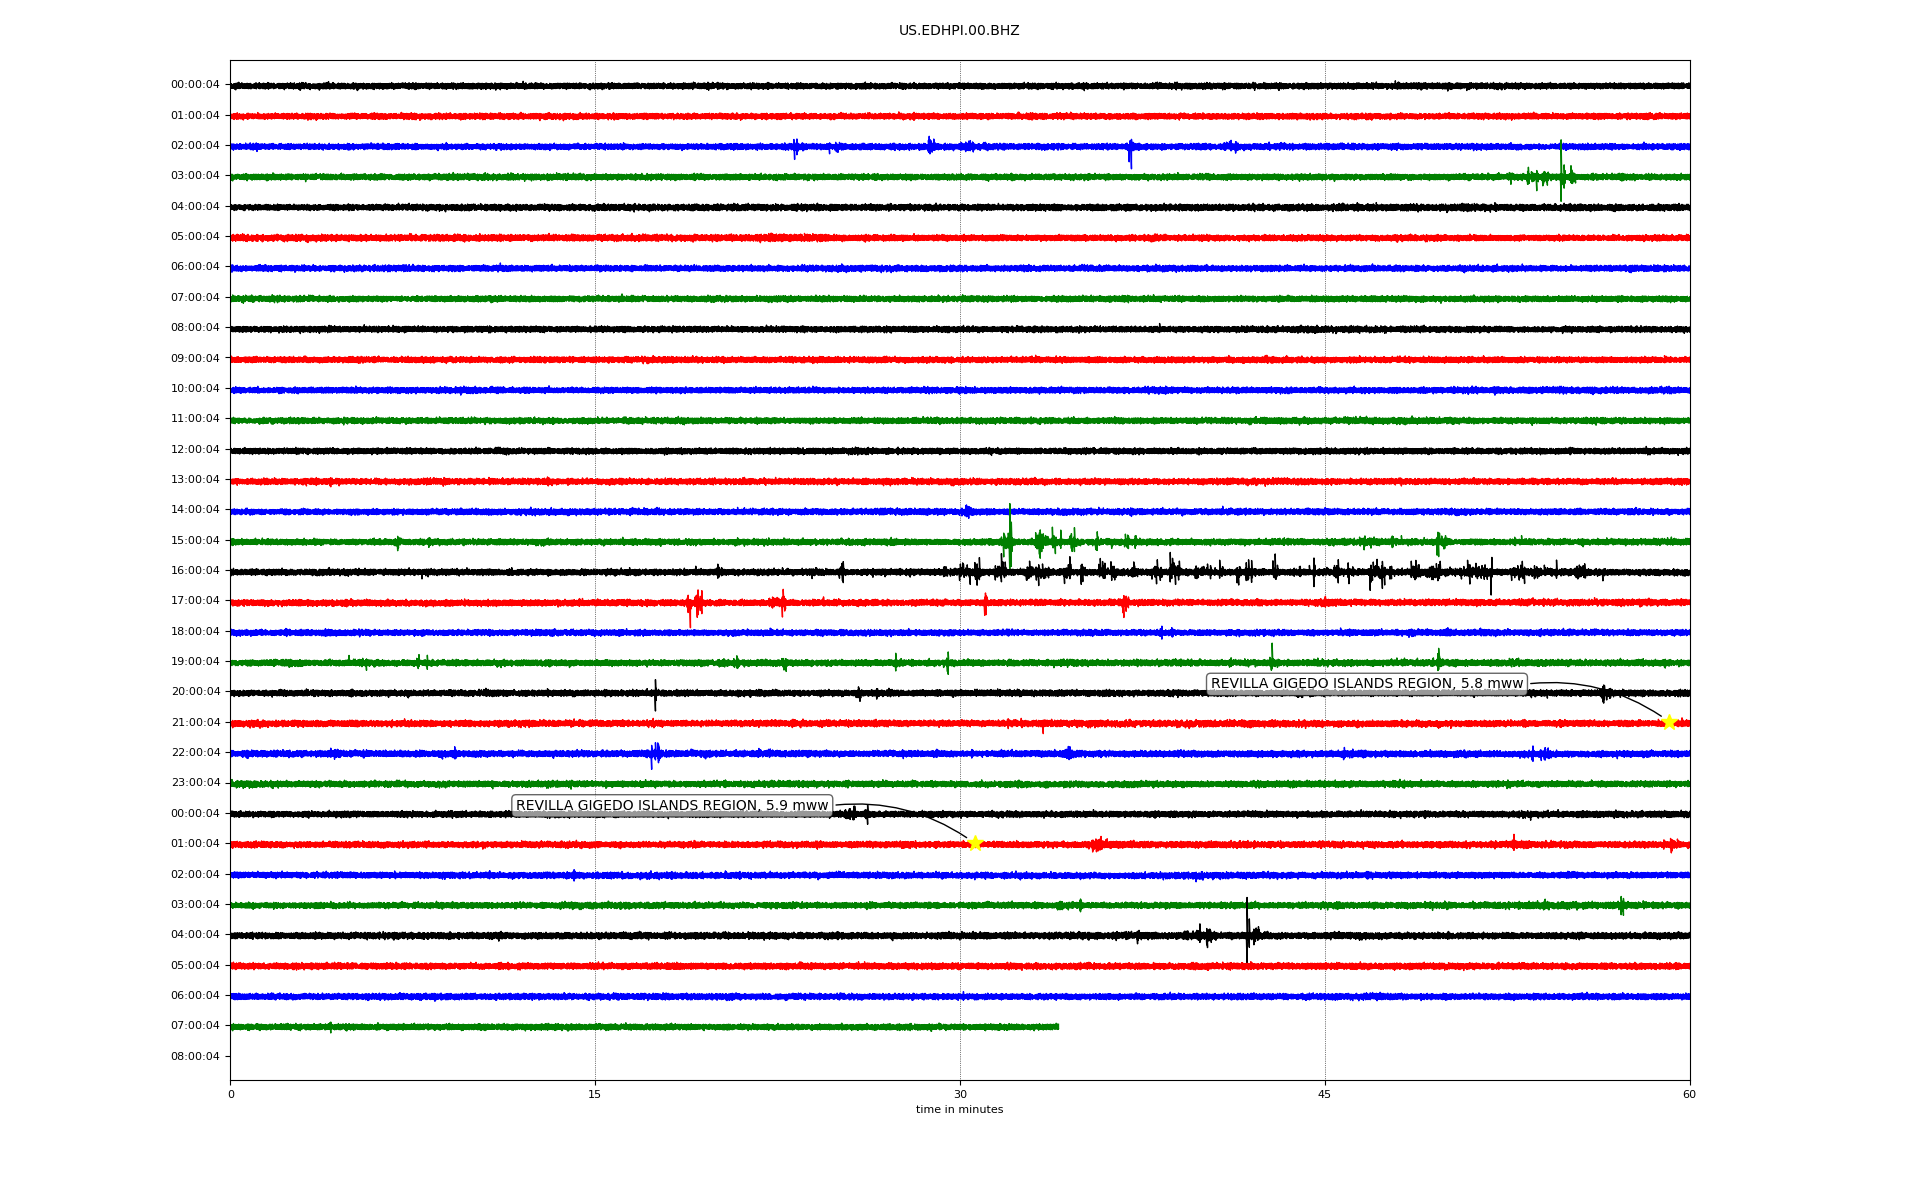Click the x-axis tick label 30
Viewport: 1920px width, 1200px height.
click(960, 1094)
